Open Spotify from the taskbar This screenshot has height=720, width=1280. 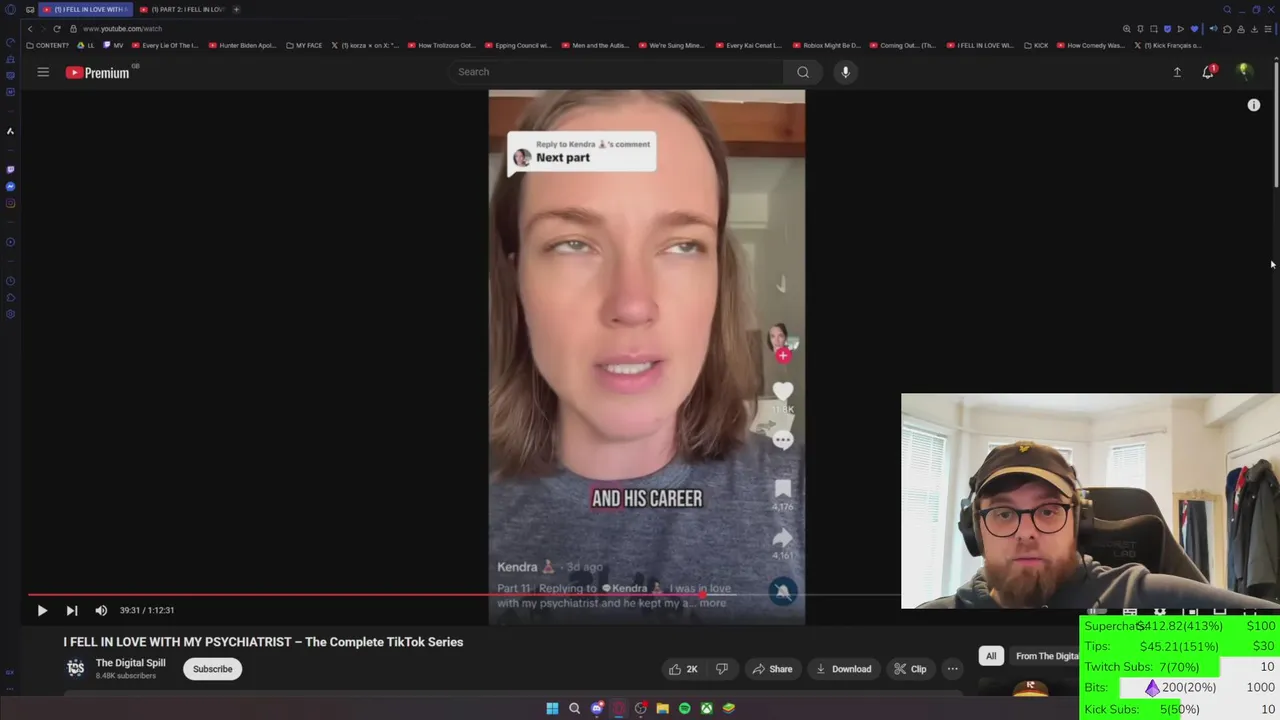click(684, 708)
